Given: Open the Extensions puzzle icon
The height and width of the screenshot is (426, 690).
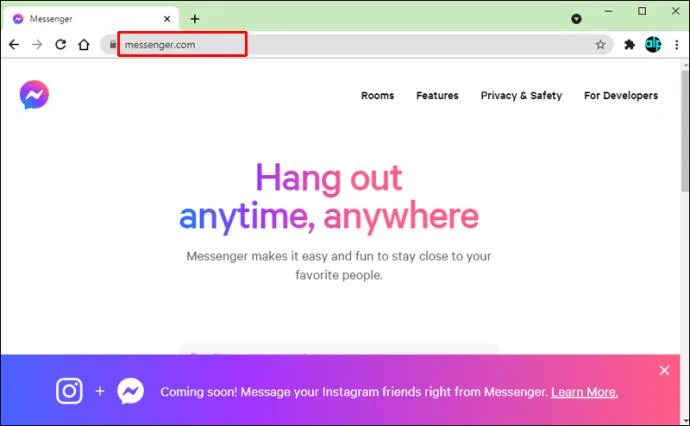Looking at the screenshot, I should (x=629, y=44).
